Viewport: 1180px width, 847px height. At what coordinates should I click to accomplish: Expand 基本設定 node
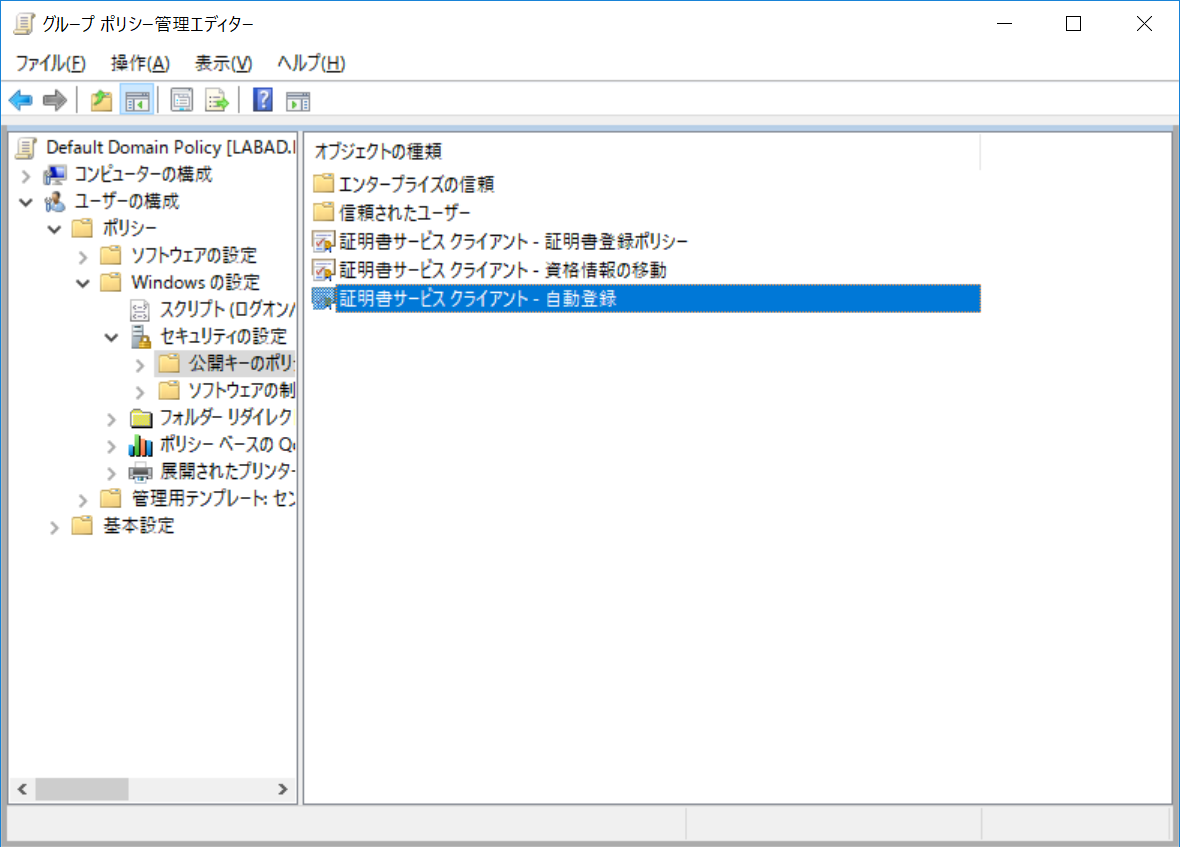54,527
